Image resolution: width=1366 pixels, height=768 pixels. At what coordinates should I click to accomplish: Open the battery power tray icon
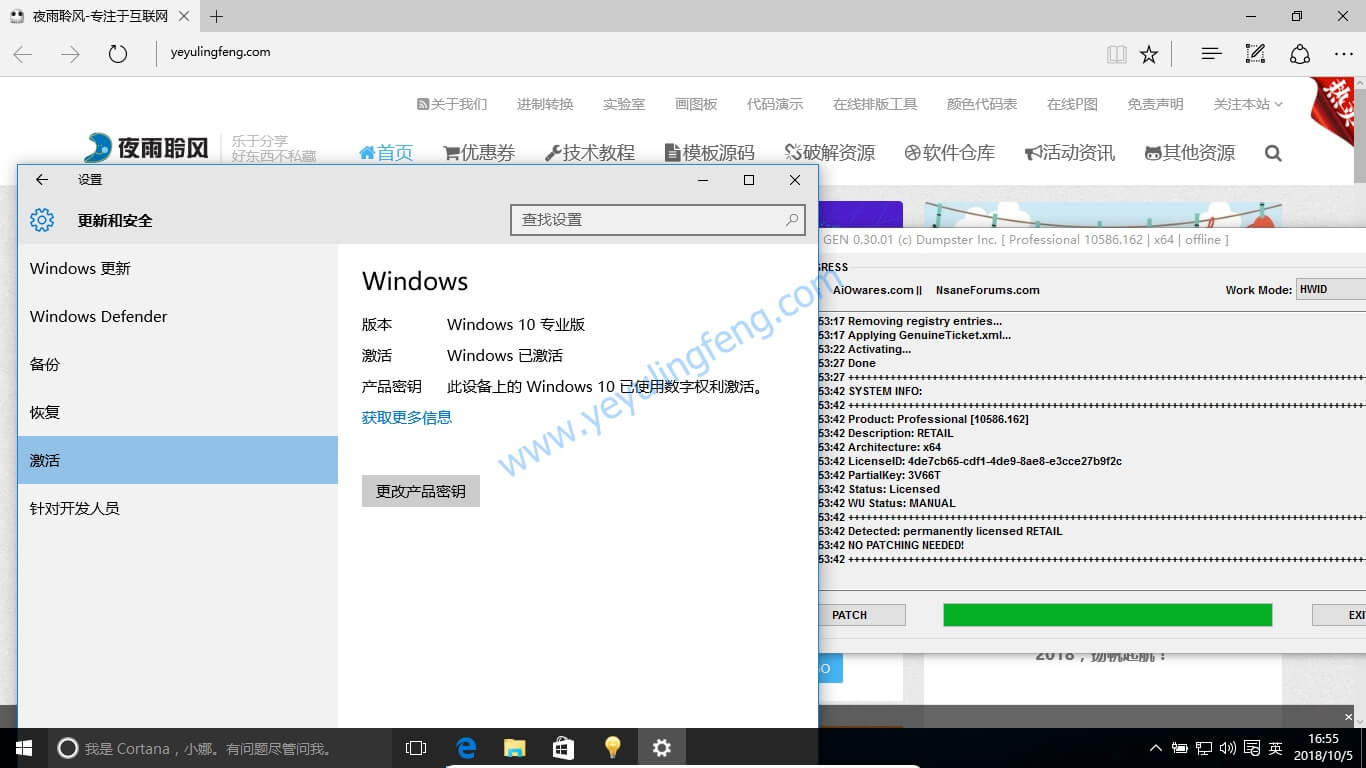1181,748
